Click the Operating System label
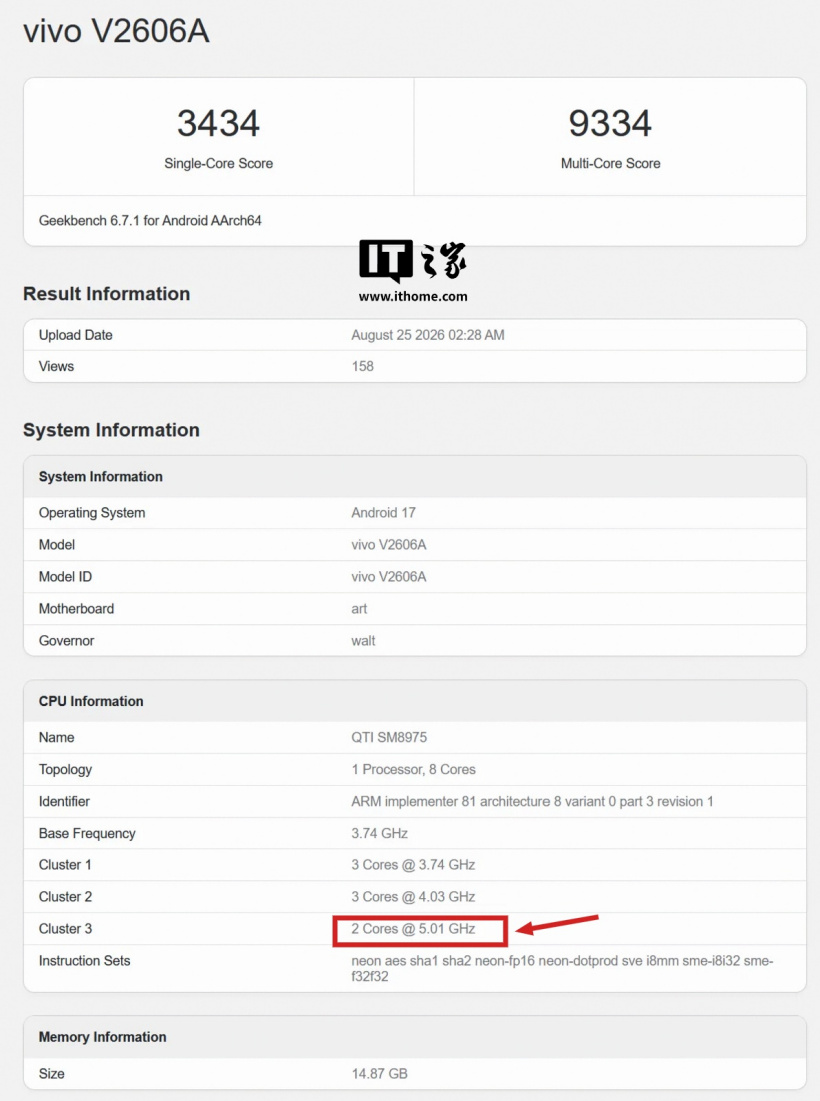Viewport: 820px width, 1101px height. coord(92,513)
